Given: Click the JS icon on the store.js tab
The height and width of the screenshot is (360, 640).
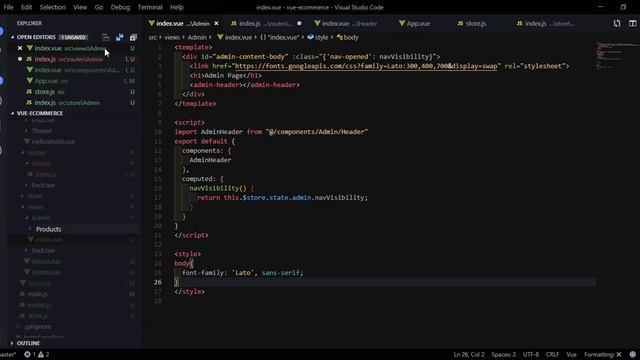Looking at the screenshot, I should 460,23.
